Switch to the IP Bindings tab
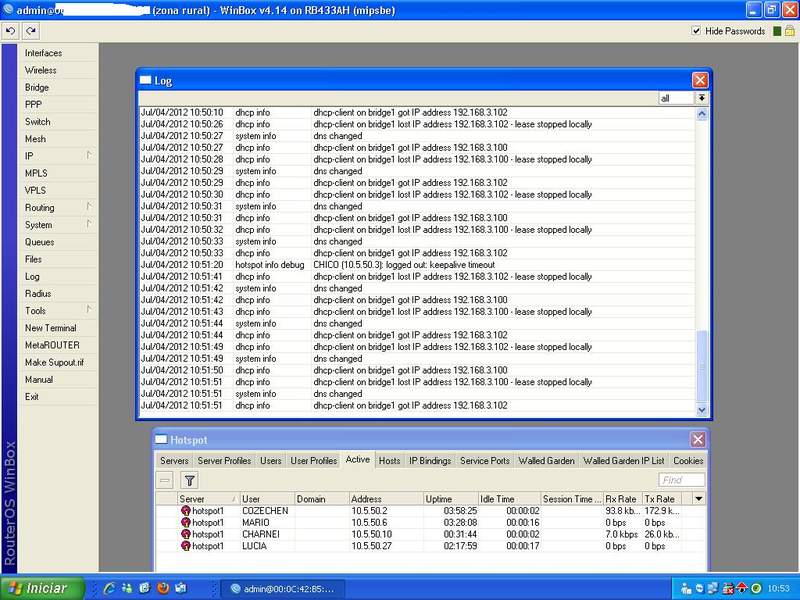This screenshot has height=600, width=800. [430, 461]
